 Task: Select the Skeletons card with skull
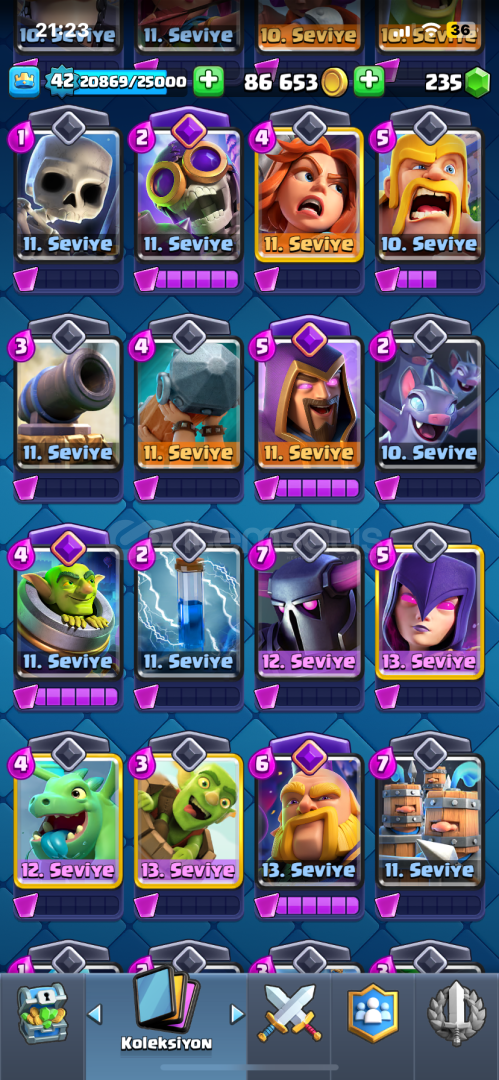click(68, 194)
